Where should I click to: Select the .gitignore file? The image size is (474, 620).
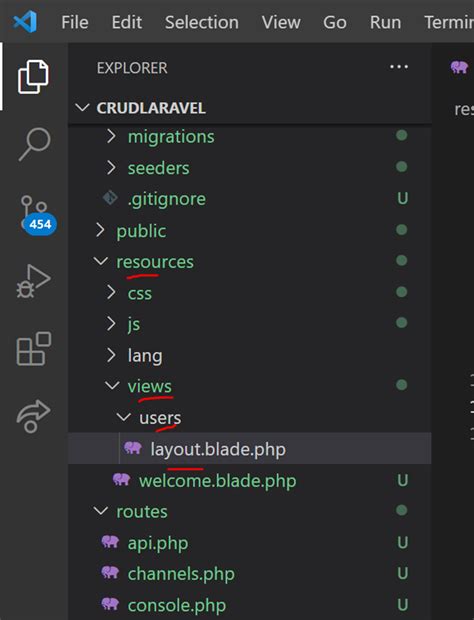point(166,199)
